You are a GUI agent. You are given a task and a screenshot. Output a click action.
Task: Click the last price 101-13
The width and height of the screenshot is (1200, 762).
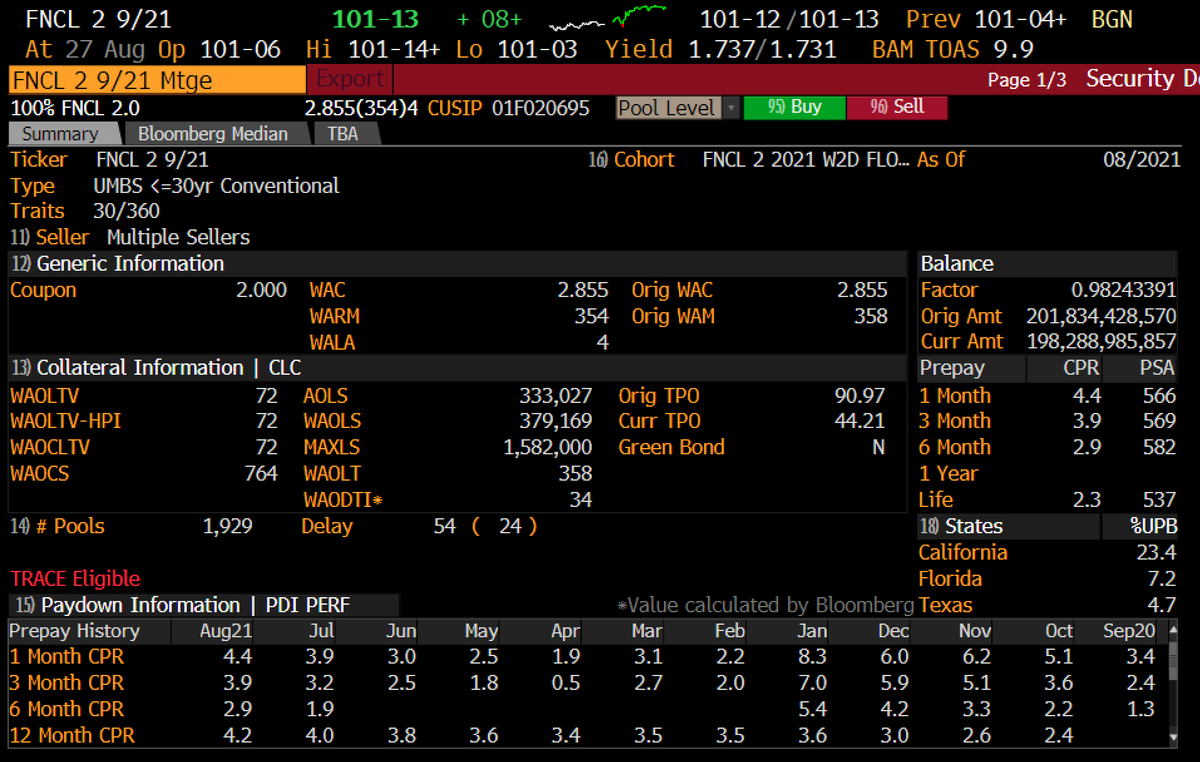[375, 19]
